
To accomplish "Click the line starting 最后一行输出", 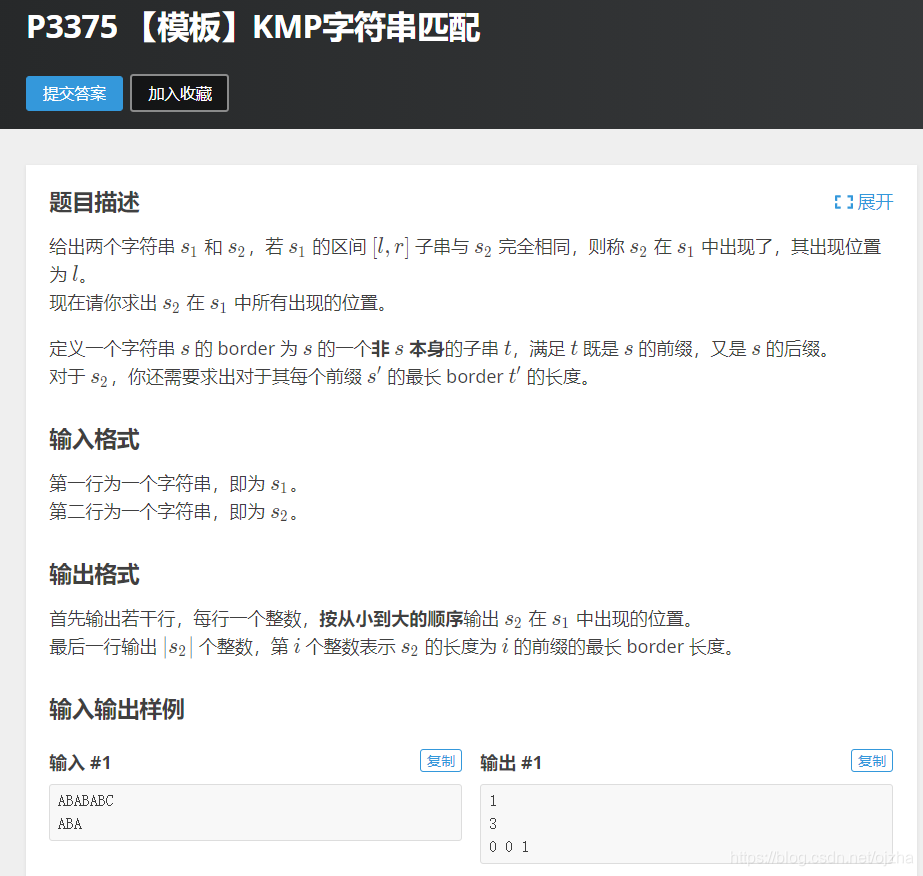I will (392, 647).
